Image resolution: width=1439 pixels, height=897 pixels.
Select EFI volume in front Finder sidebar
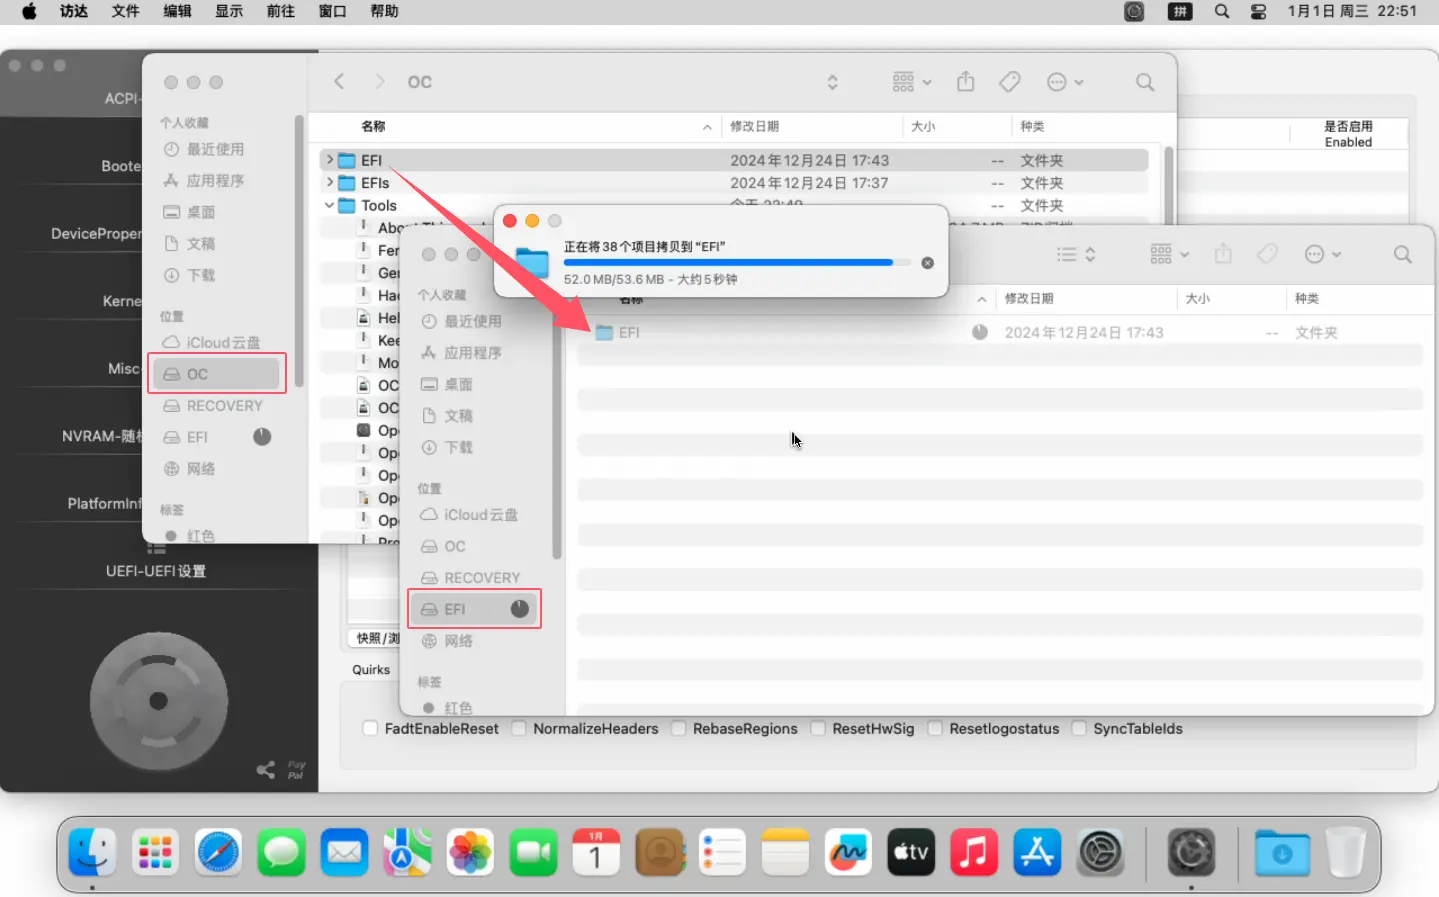click(474, 609)
